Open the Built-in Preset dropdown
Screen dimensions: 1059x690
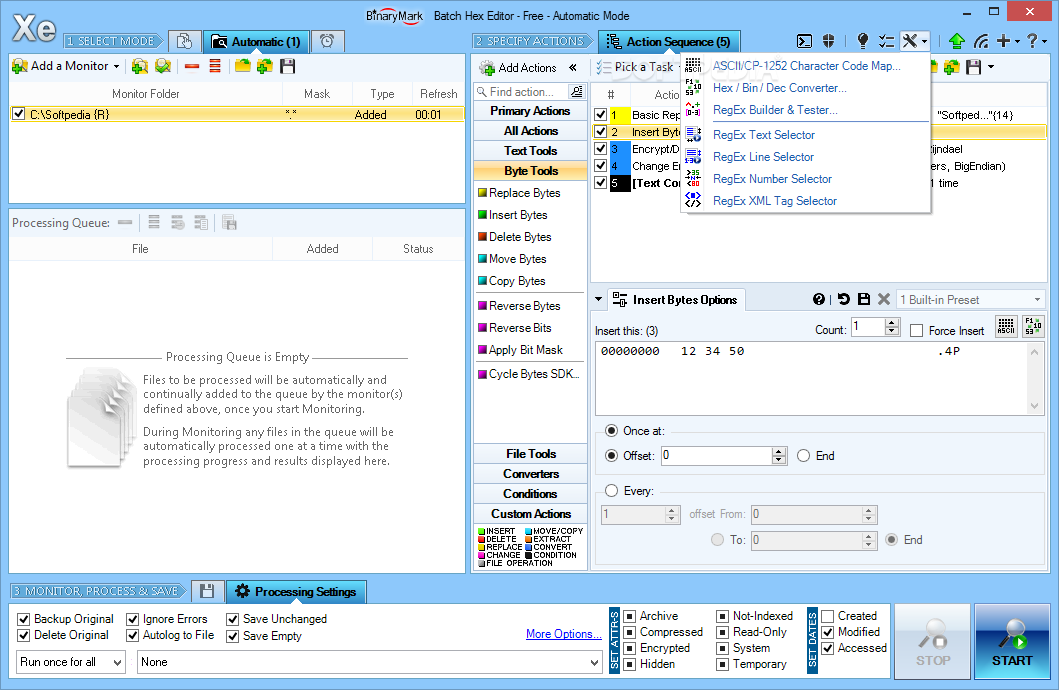tap(1037, 299)
